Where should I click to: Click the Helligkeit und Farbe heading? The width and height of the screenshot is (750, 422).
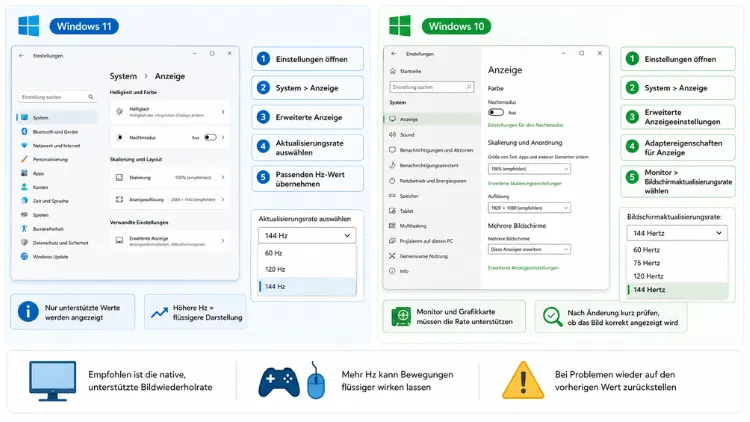[x=133, y=92]
